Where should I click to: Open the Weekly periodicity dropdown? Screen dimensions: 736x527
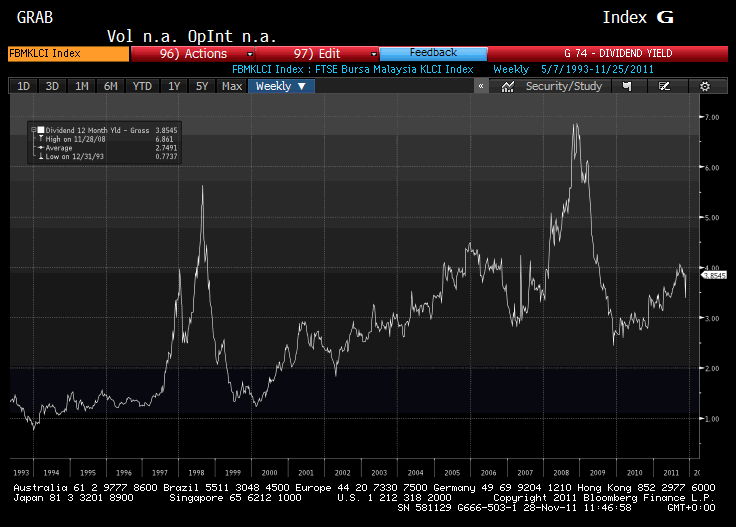pos(281,86)
